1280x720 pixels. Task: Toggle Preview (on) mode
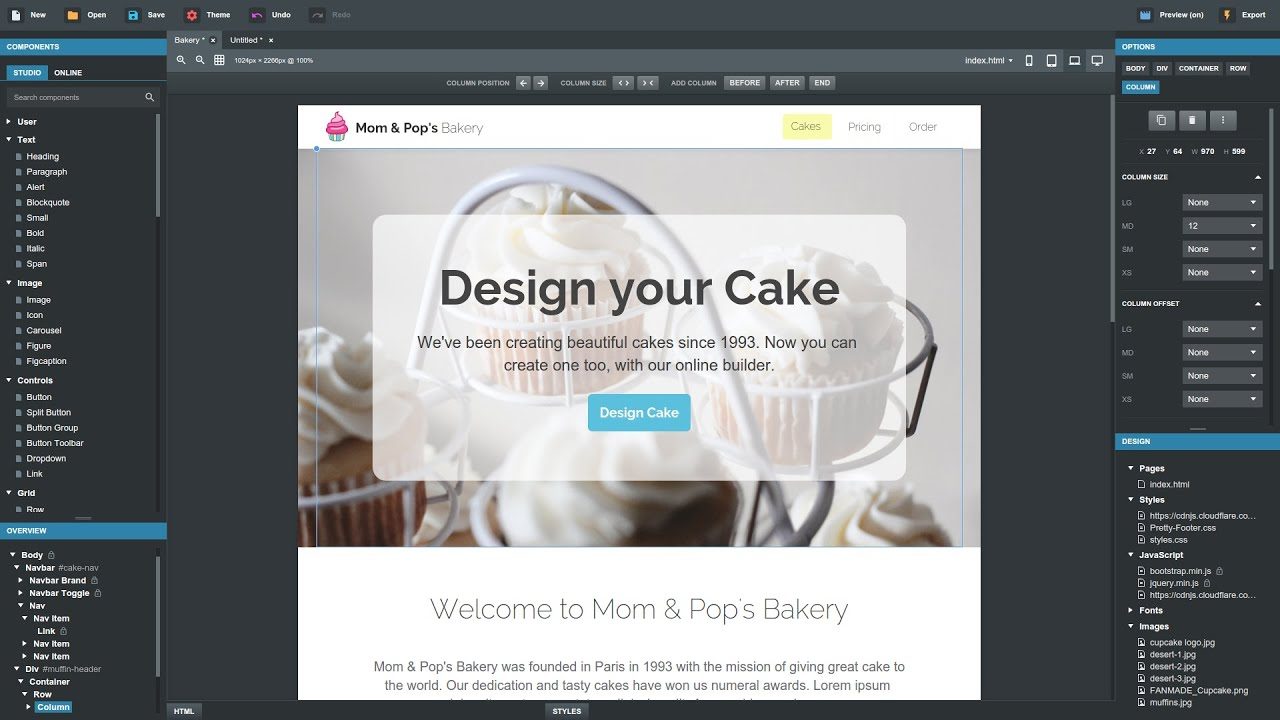click(1171, 15)
